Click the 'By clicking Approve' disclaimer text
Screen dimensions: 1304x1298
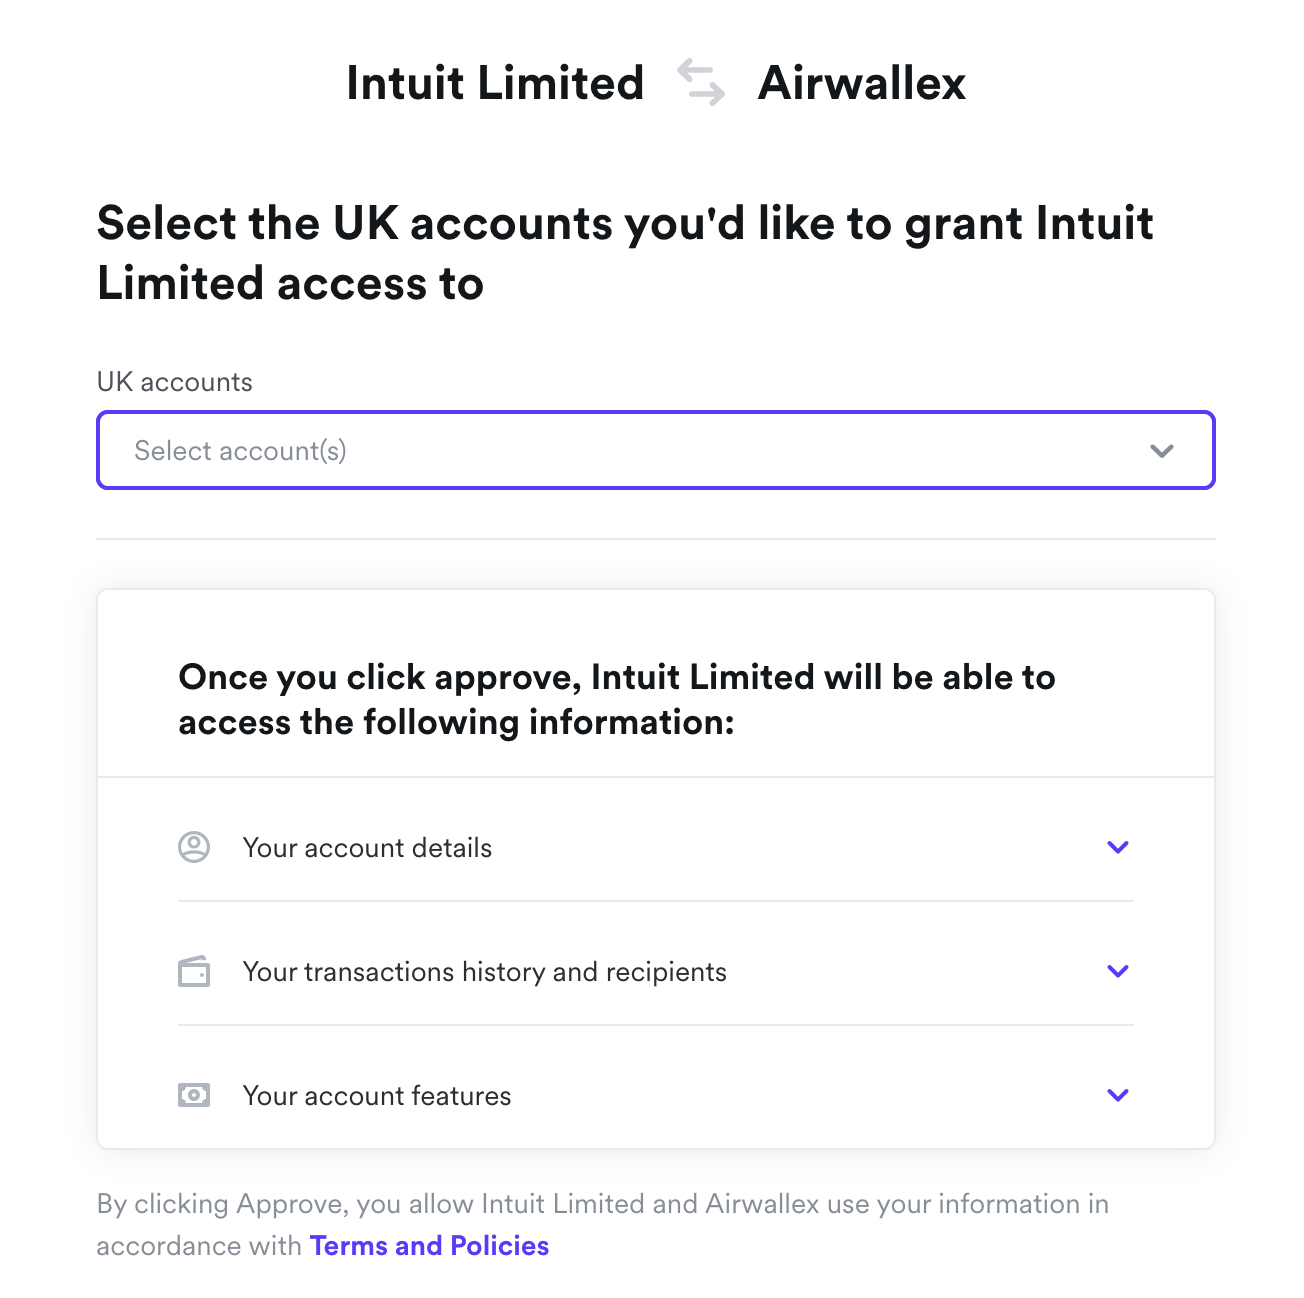point(602,1204)
